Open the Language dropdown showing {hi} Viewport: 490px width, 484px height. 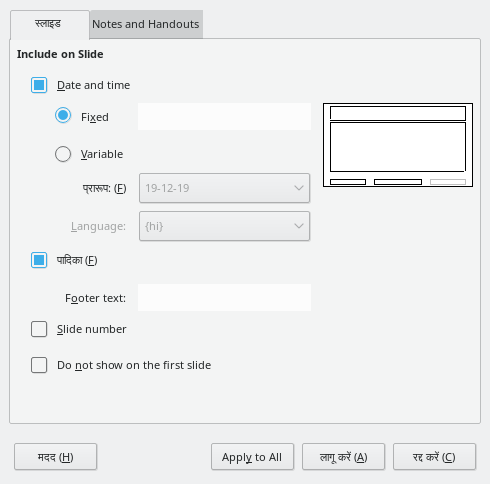[224, 226]
